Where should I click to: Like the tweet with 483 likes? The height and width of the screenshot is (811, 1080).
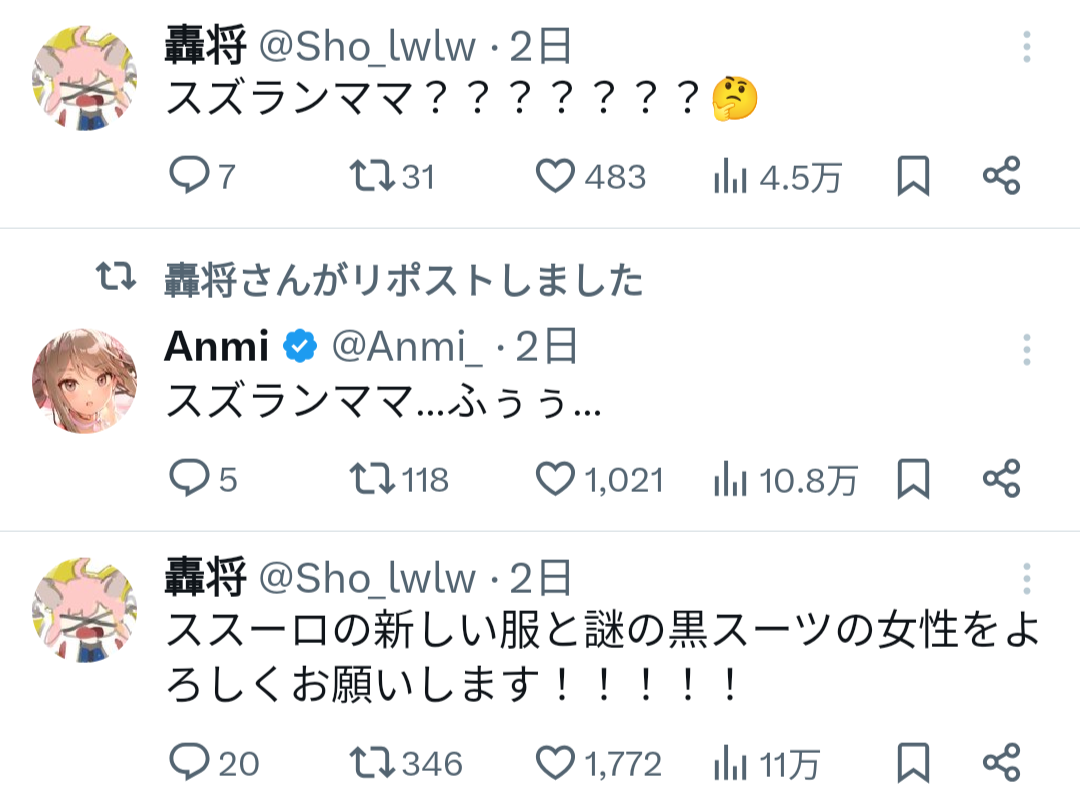click(x=556, y=177)
